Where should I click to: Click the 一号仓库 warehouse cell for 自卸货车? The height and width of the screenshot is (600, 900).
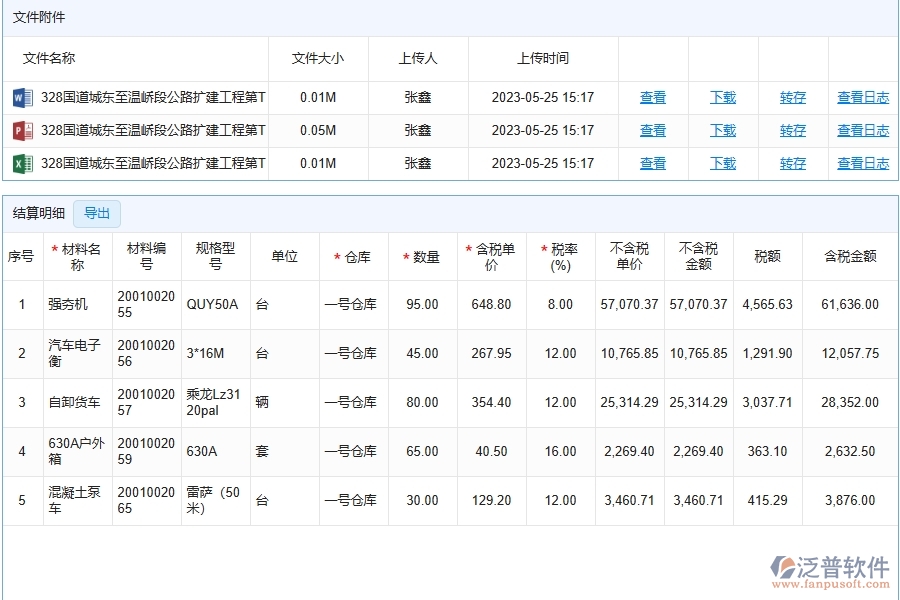(350, 403)
